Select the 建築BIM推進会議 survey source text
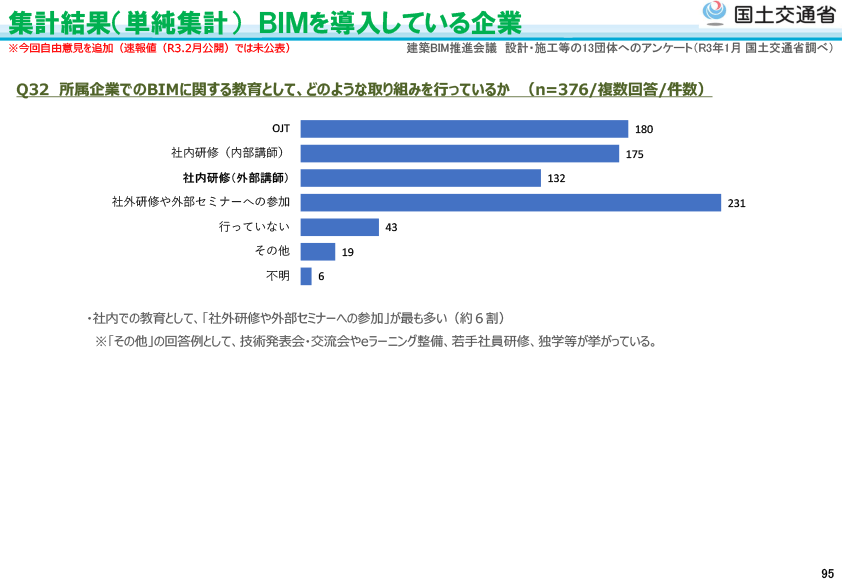The image size is (842, 583). (620, 48)
